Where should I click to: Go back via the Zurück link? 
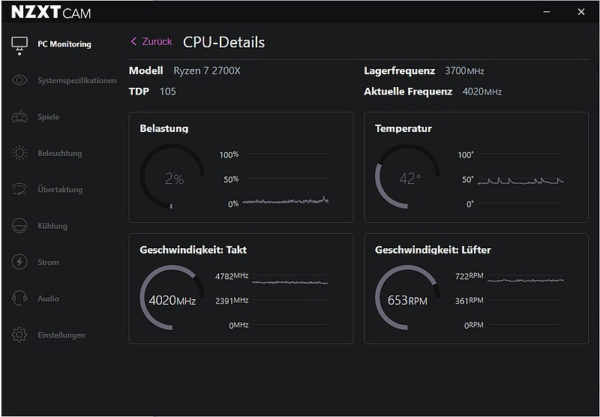[x=157, y=42]
